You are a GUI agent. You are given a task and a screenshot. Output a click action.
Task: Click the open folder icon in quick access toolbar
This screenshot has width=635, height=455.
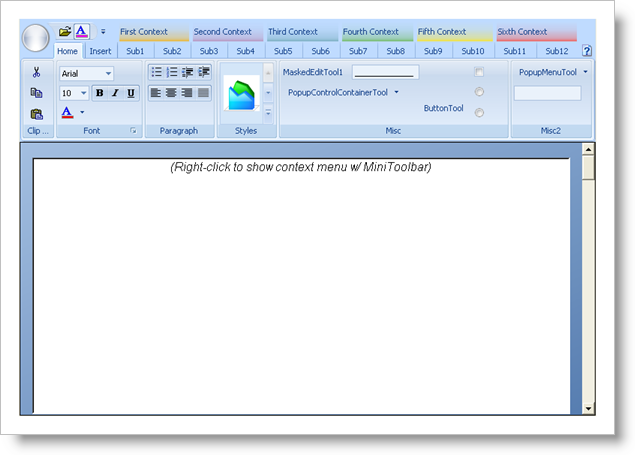(x=65, y=31)
